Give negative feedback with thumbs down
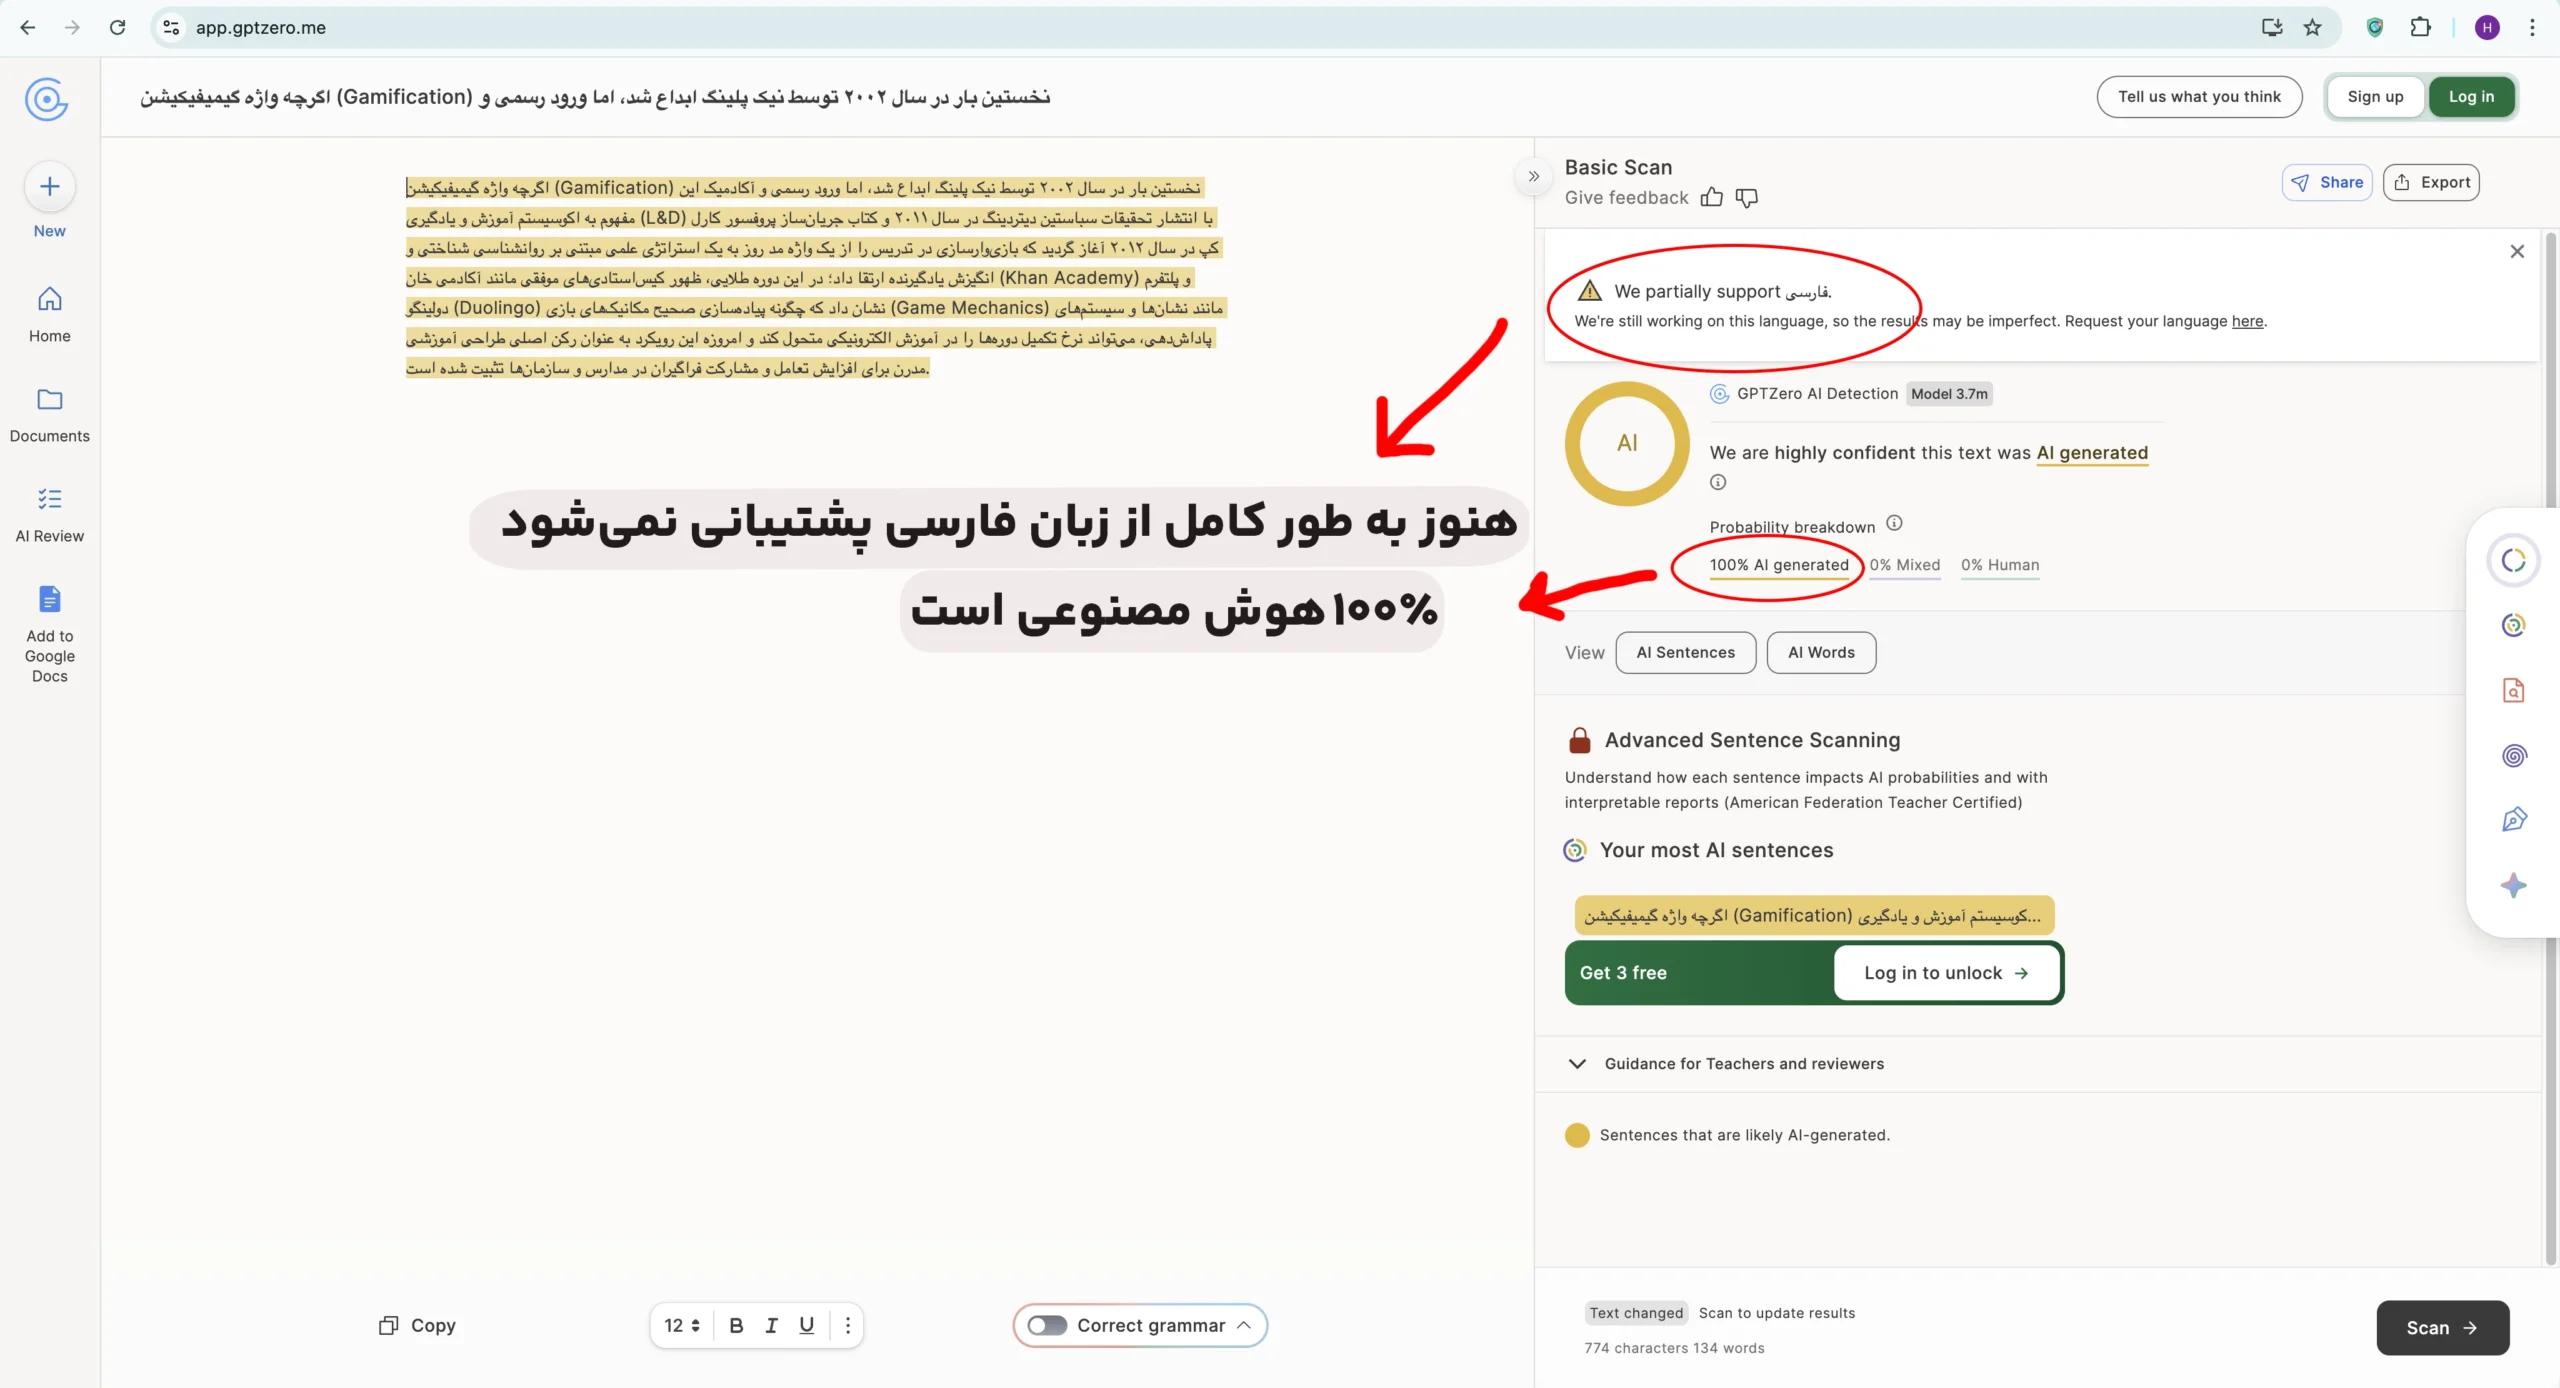This screenshot has width=2560, height=1388. coord(1745,197)
